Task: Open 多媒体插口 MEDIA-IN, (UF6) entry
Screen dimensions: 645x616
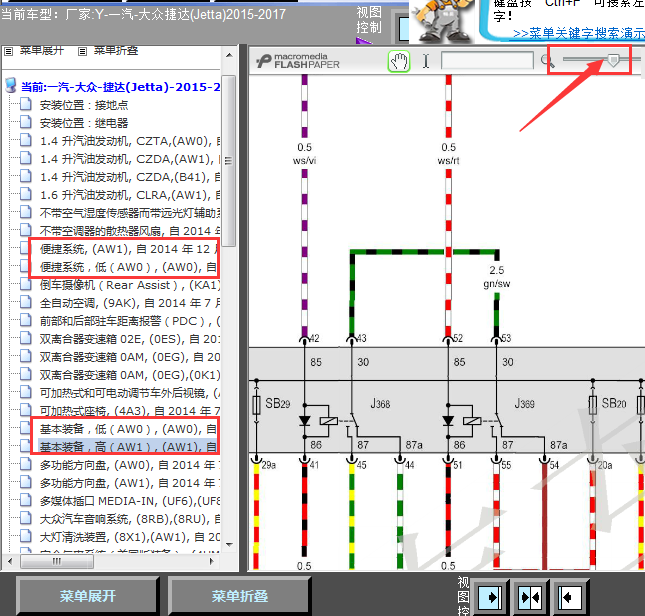Action: coord(130,501)
